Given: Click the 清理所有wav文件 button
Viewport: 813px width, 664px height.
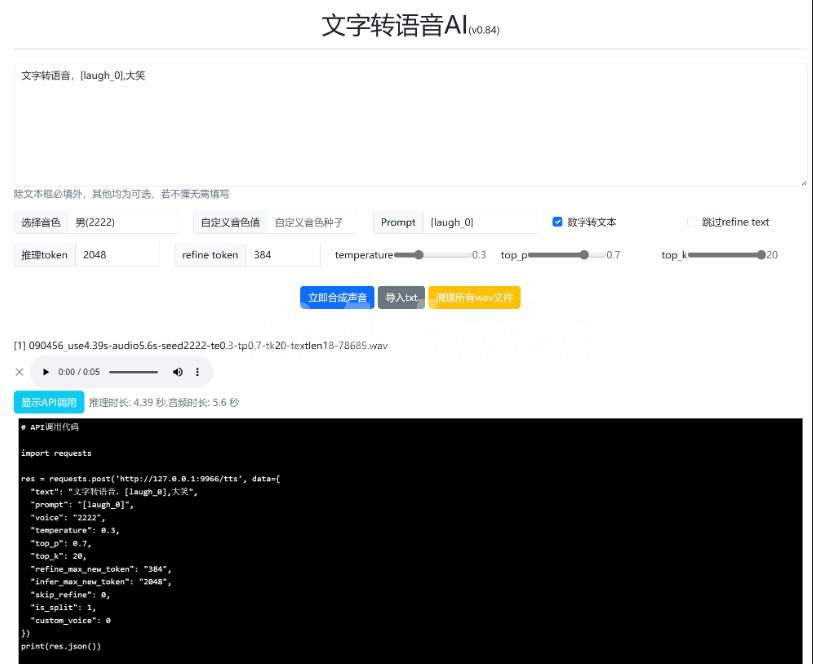Looking at the screenshot, I should [474, 298].
